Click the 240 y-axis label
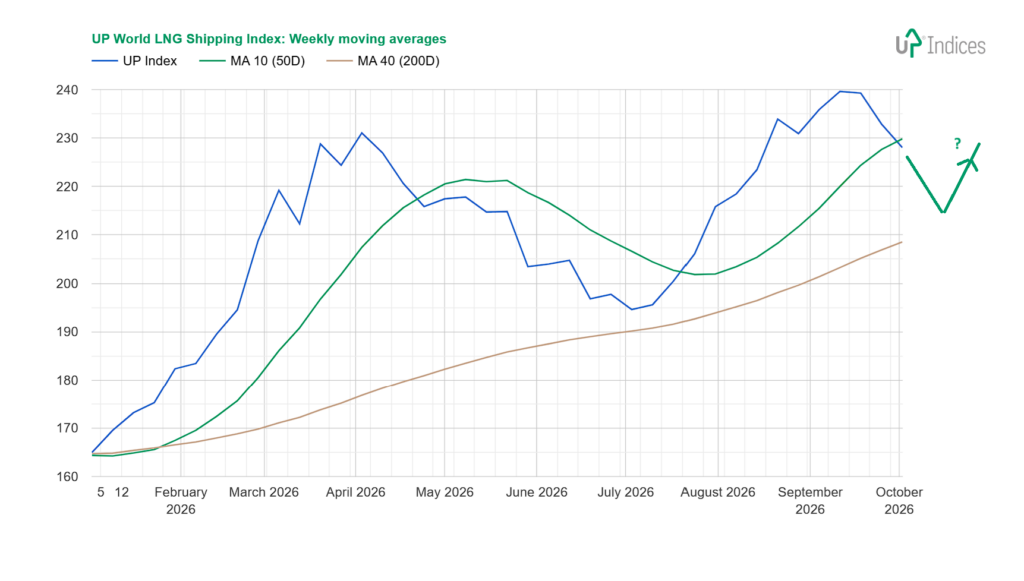This screenshot has width=1024, height=581. click(67, 90)
